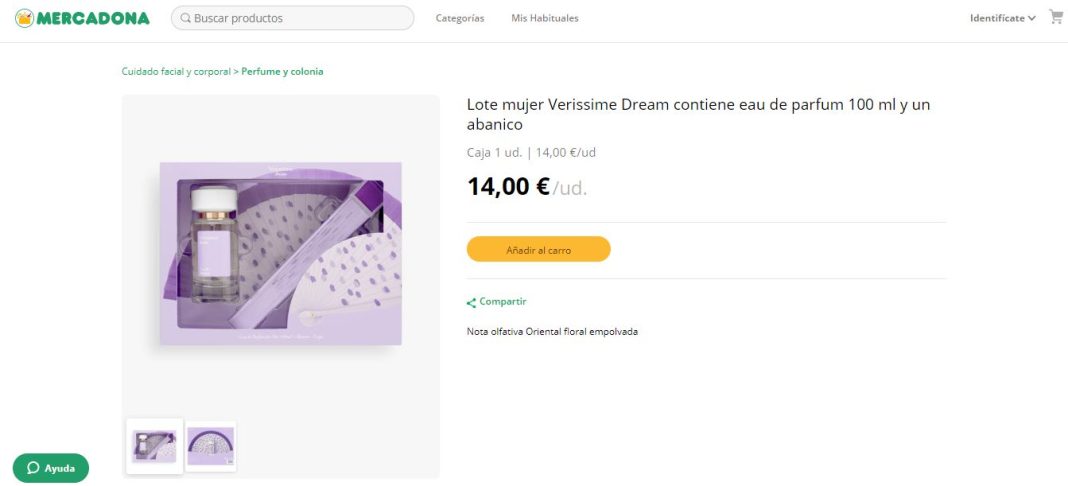The image size is (1068, 486).
Task: Click the Ayuda chat bubble icon
Action: (33, 468)
